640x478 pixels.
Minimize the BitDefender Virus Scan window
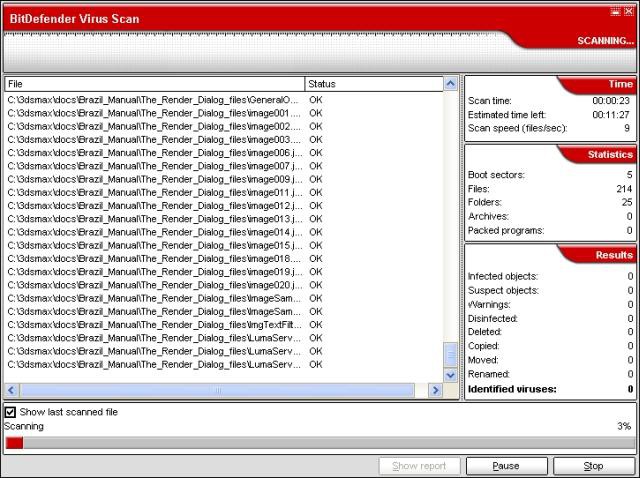614,12
